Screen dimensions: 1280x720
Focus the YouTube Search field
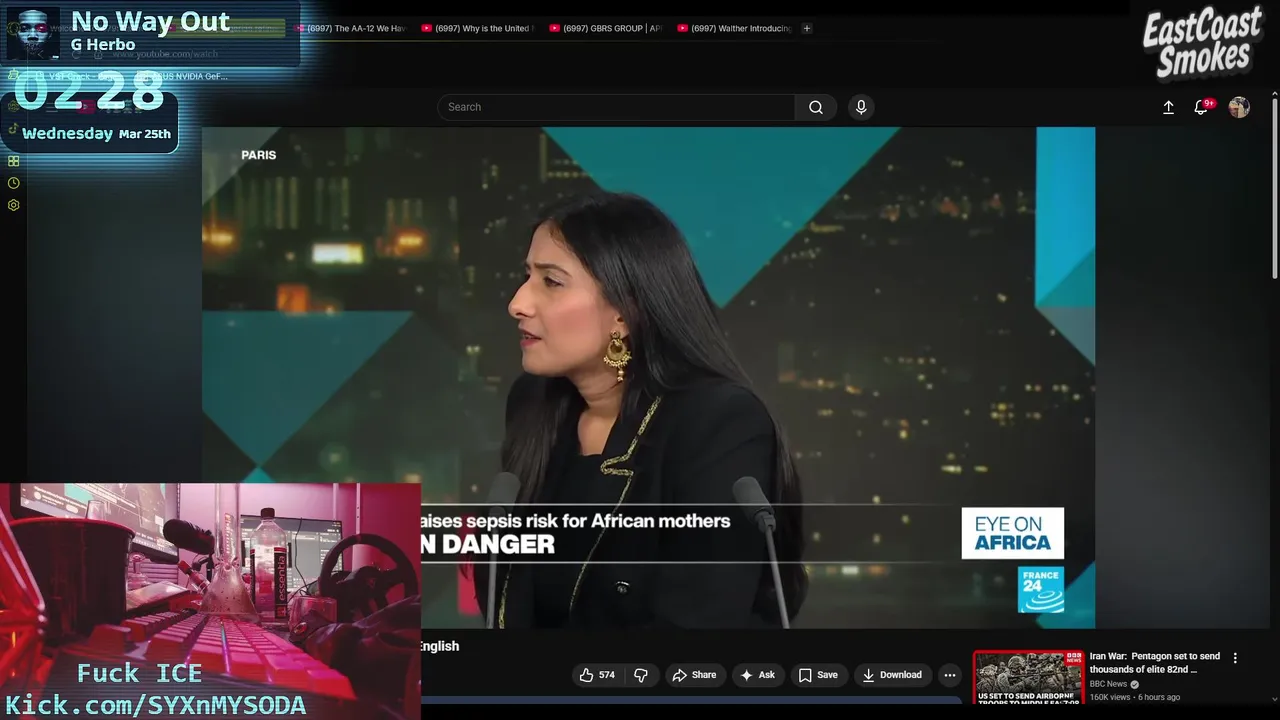tap(616, 107)
